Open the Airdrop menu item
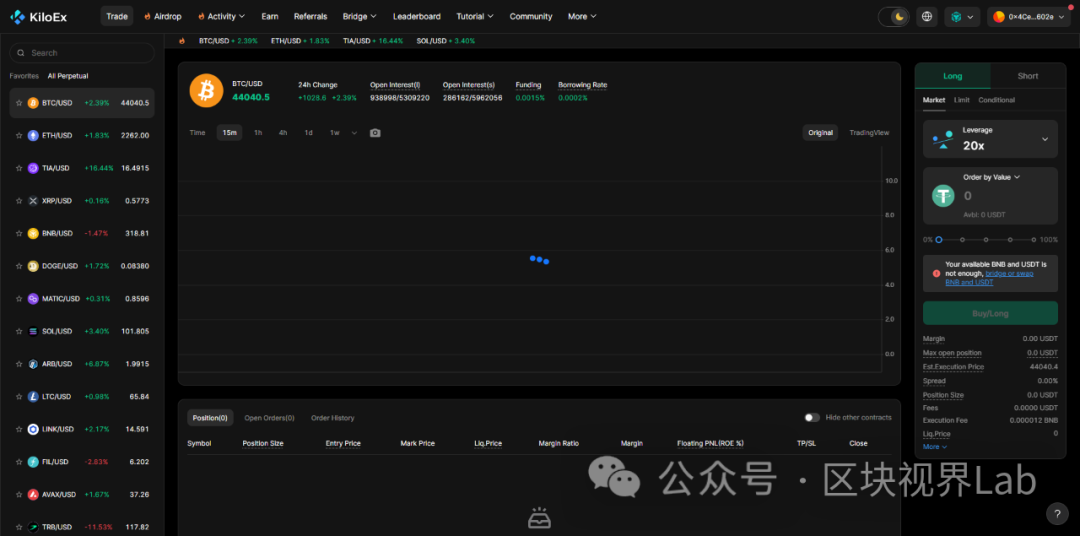 click(163, 17)
